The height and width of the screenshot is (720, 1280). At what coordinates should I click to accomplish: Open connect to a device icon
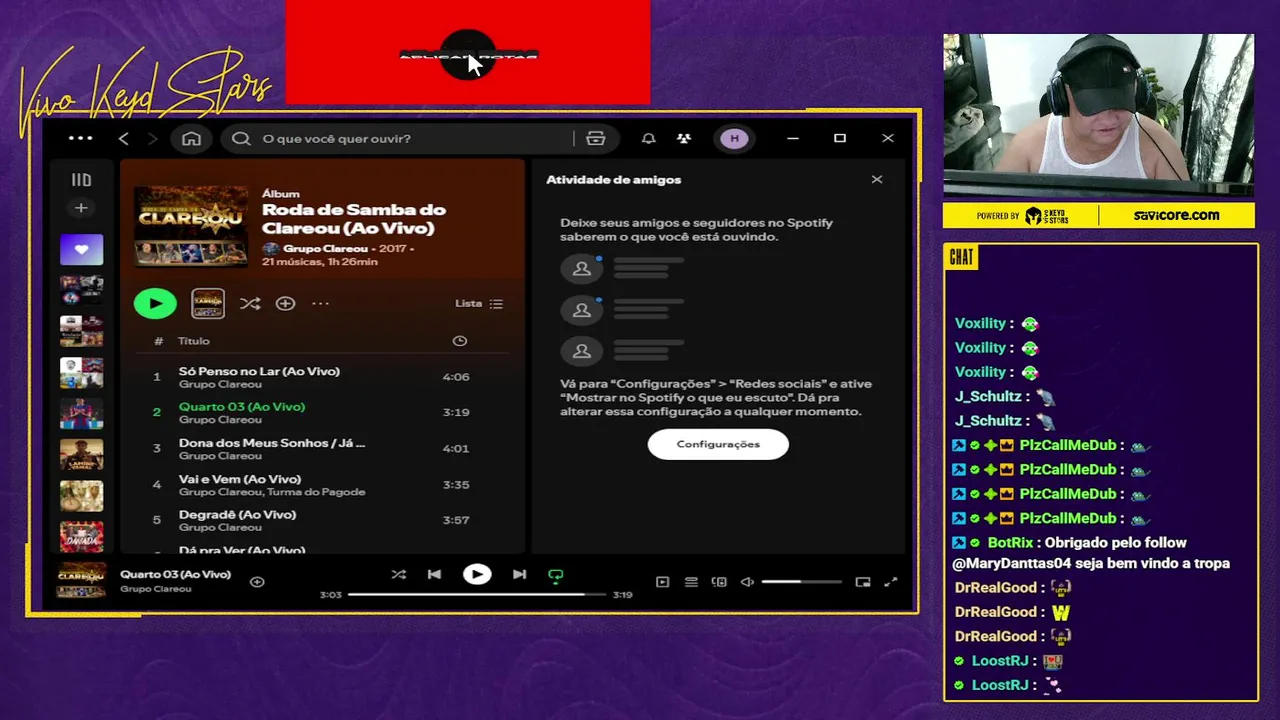point(719,582)
